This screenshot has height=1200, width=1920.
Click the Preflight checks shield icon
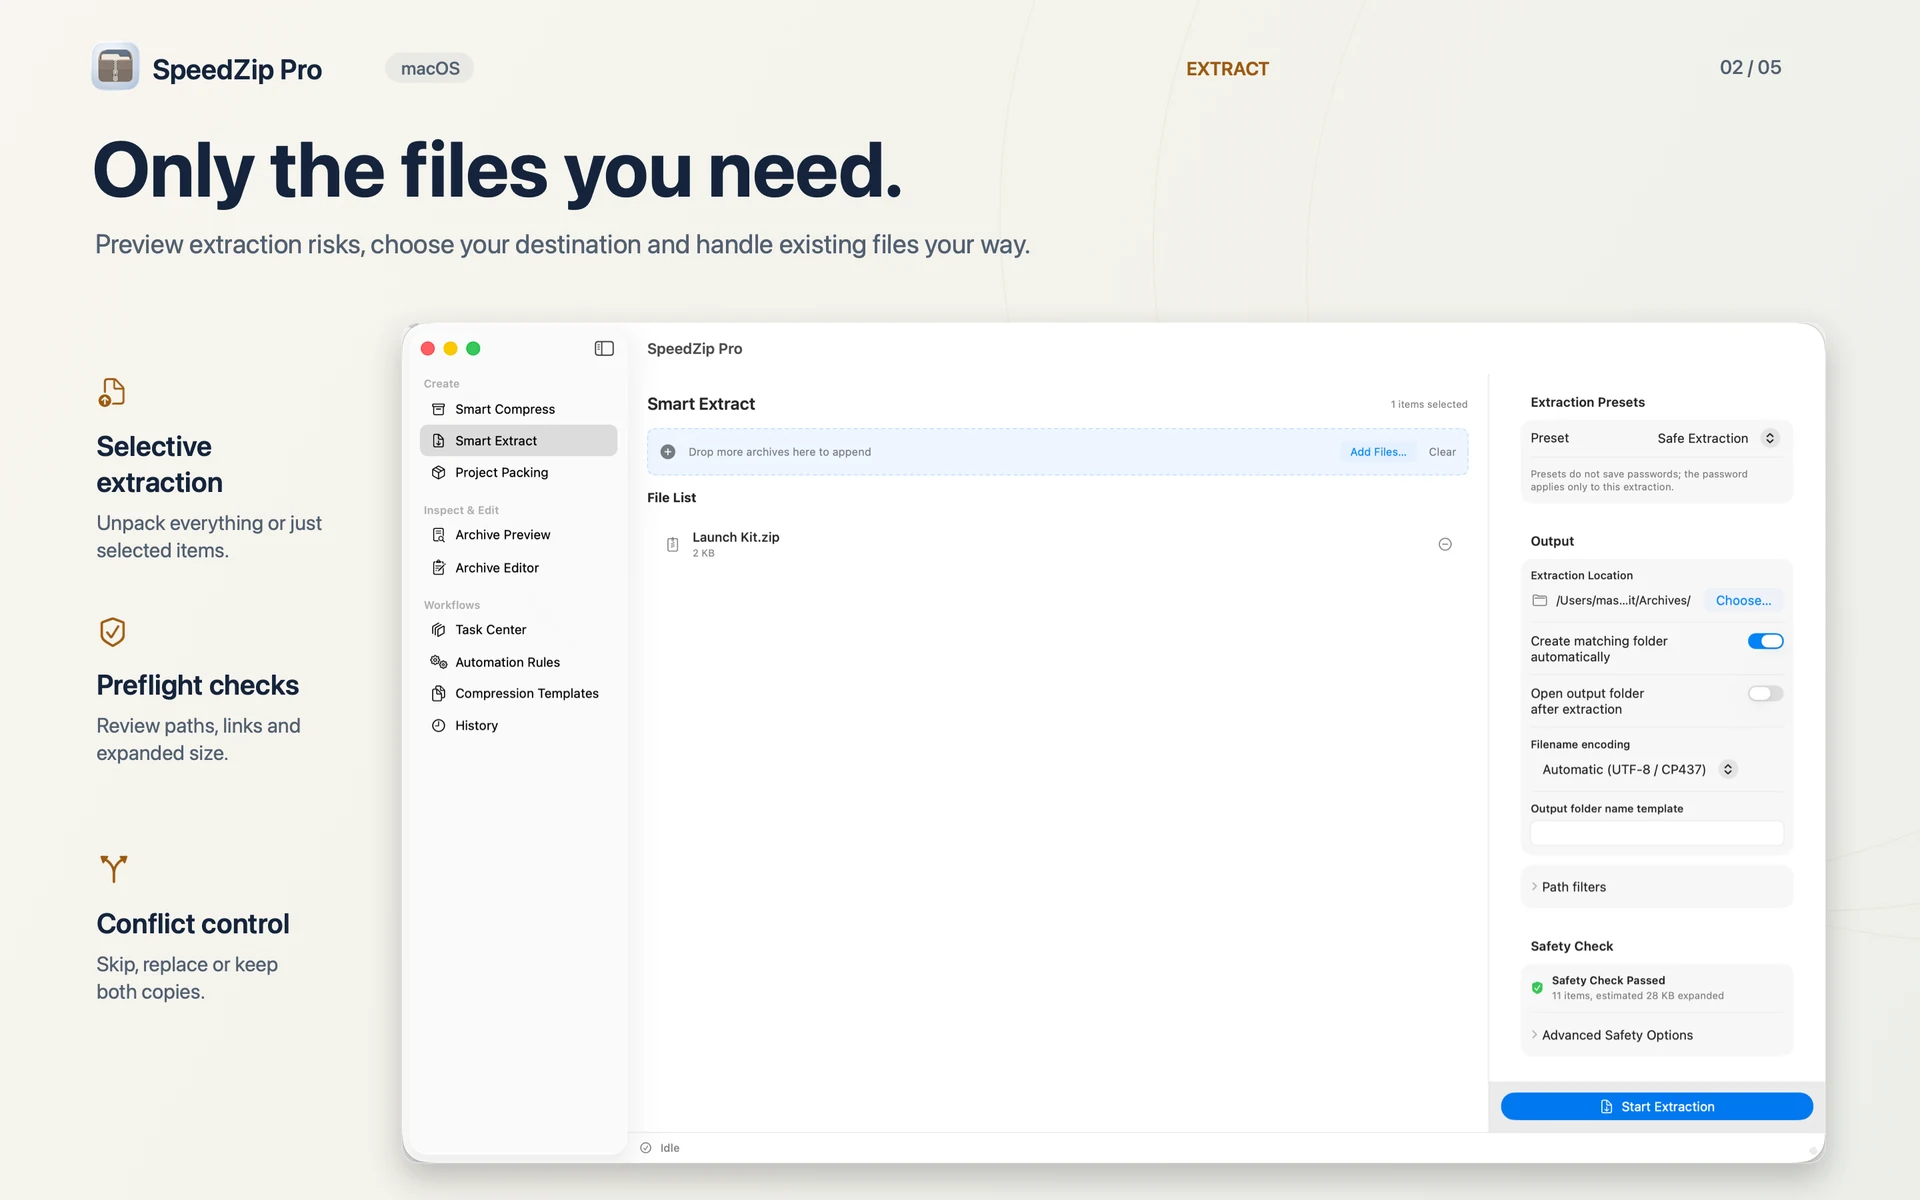112,632
